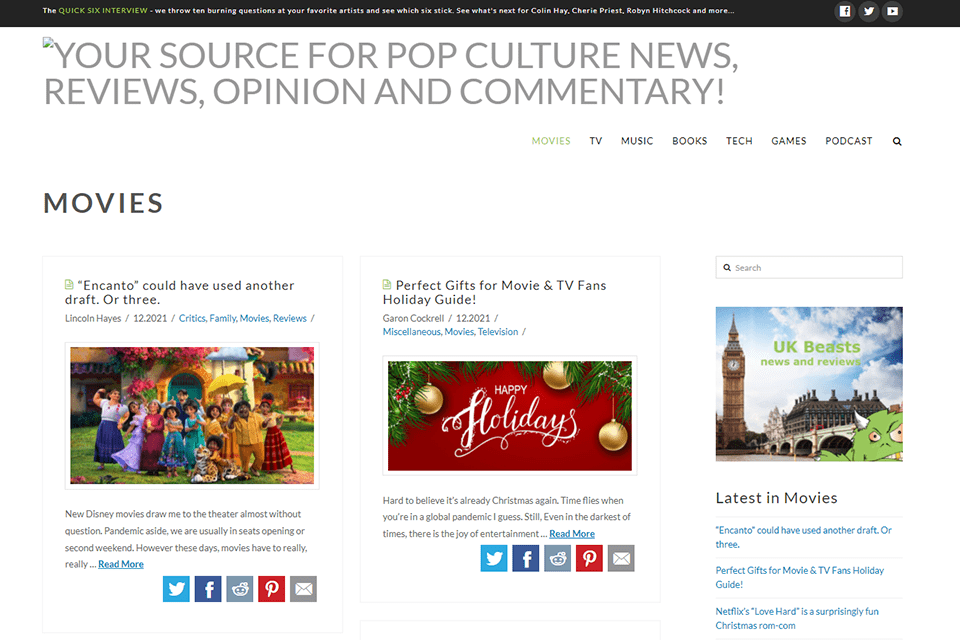Image resolution: width=960 pixels, height=640 pixels.
Task: Open the Happy Holidays thumbnail image
Action: pyautogui.click(x=510, y=416)
